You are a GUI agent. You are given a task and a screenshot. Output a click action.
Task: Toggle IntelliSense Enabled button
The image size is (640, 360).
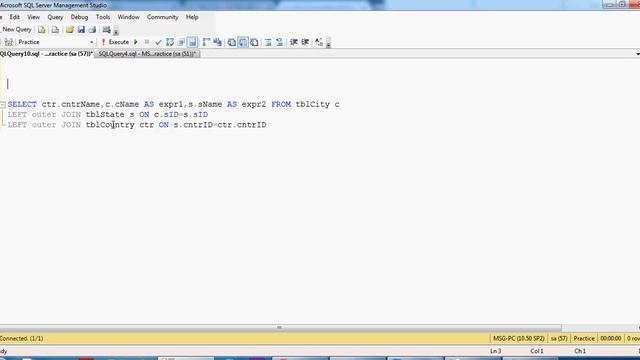(192, 42)
